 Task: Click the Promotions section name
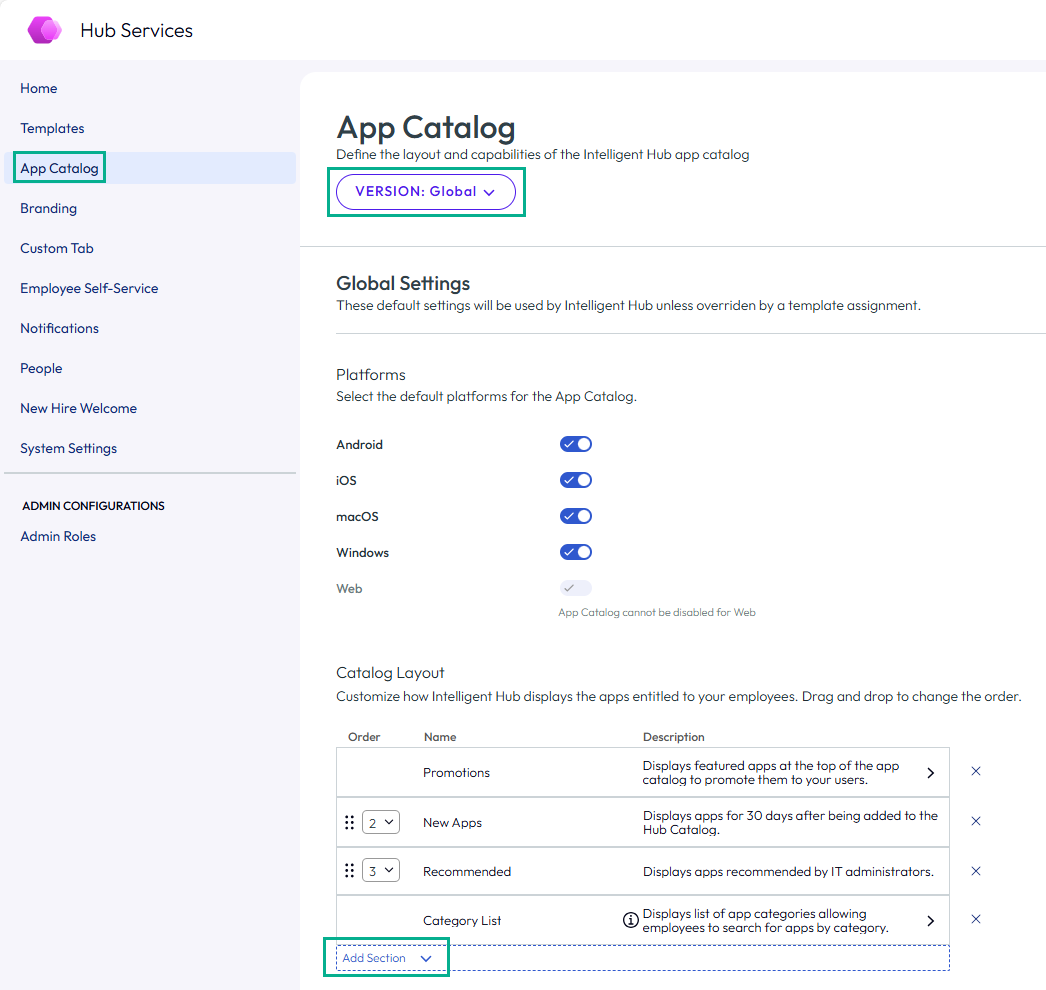point(456,773)
